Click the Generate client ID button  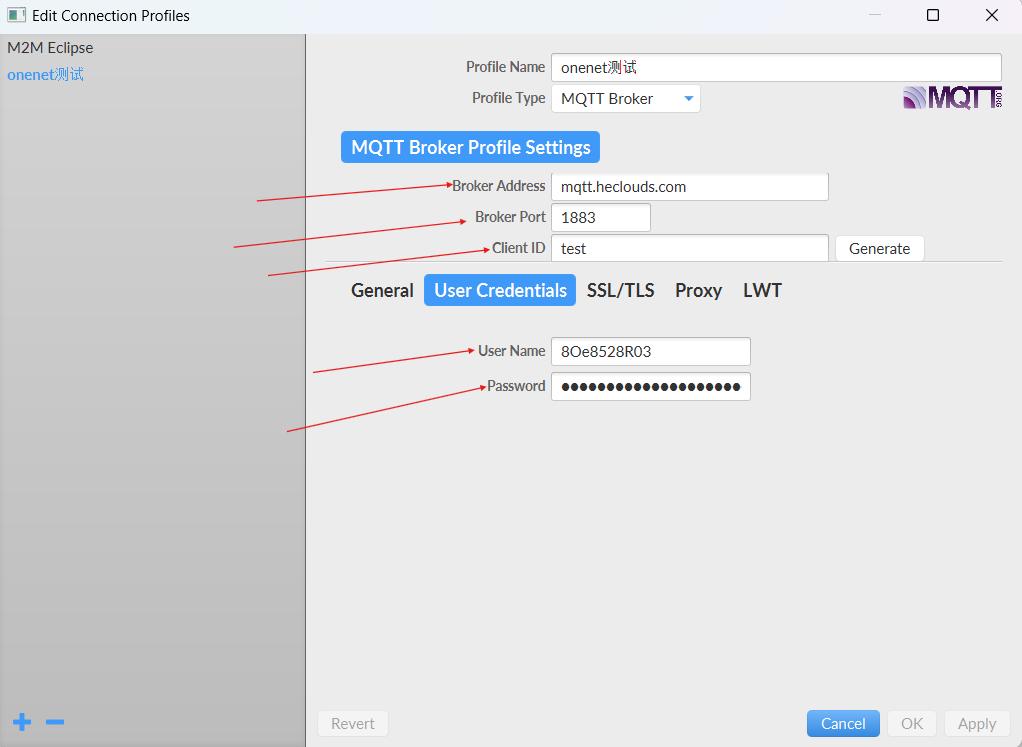coord(879,248)
